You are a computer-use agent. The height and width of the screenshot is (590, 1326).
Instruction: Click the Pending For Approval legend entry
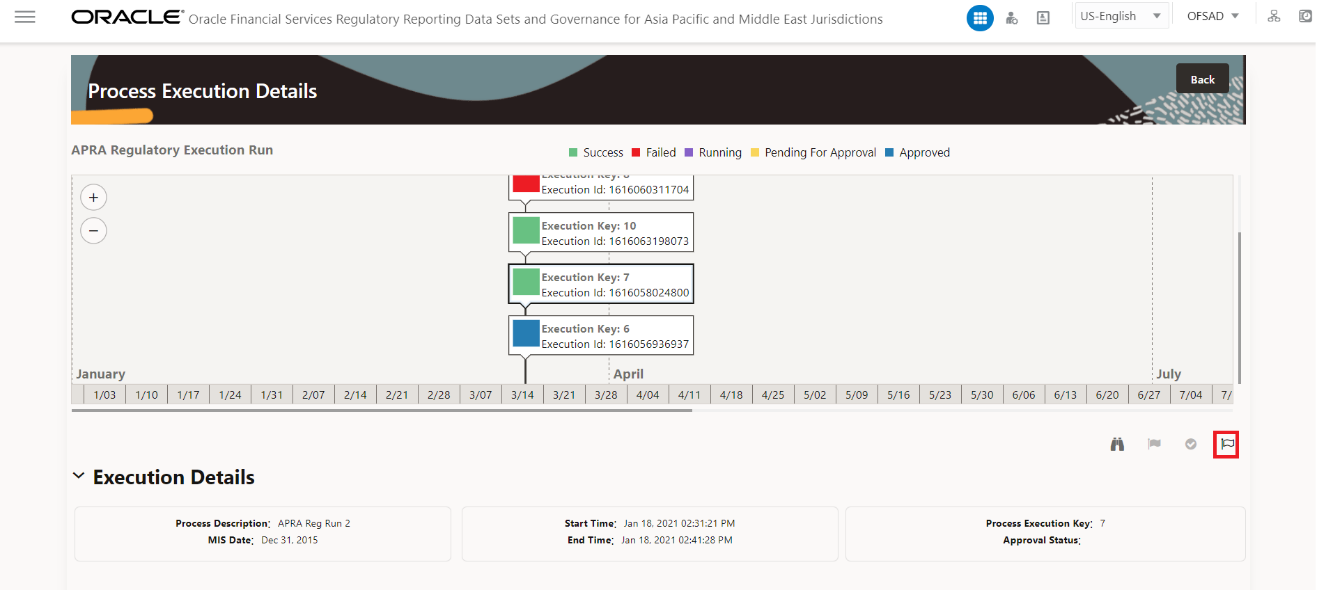(813, 153)
